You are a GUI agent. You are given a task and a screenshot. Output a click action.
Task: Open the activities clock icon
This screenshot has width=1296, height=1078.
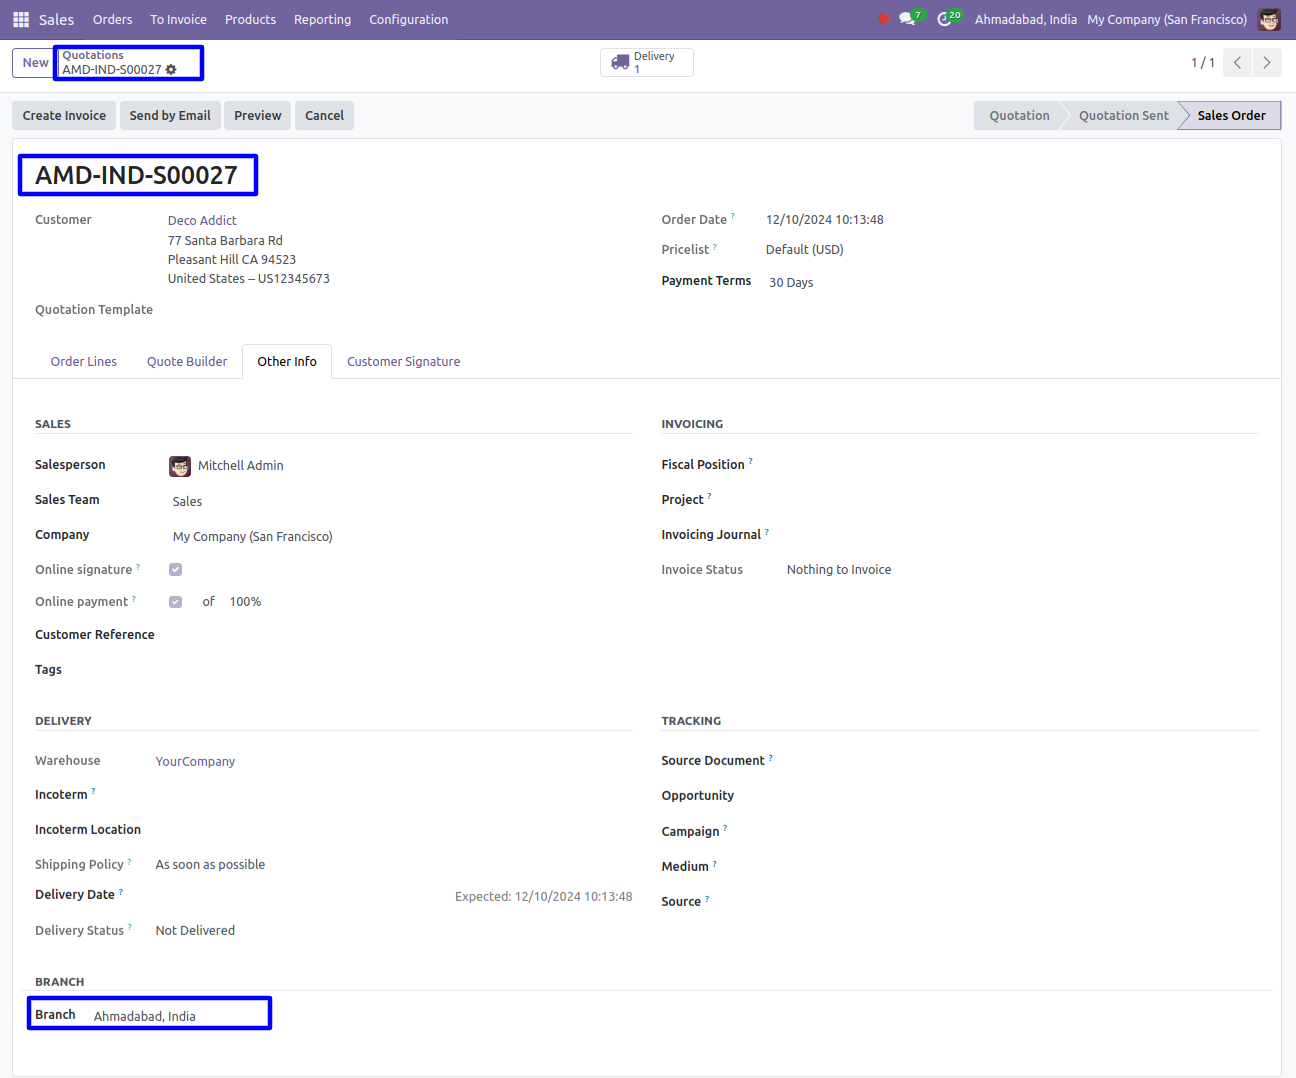click(945, 19)
